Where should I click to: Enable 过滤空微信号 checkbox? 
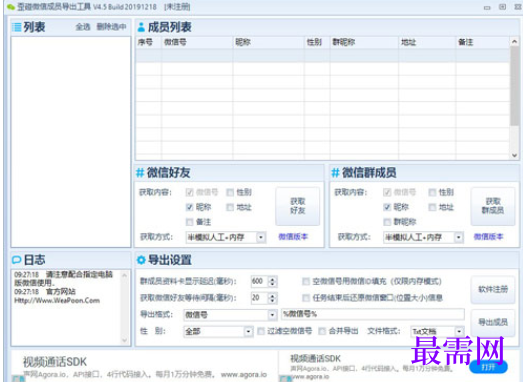tap(261, 331)
